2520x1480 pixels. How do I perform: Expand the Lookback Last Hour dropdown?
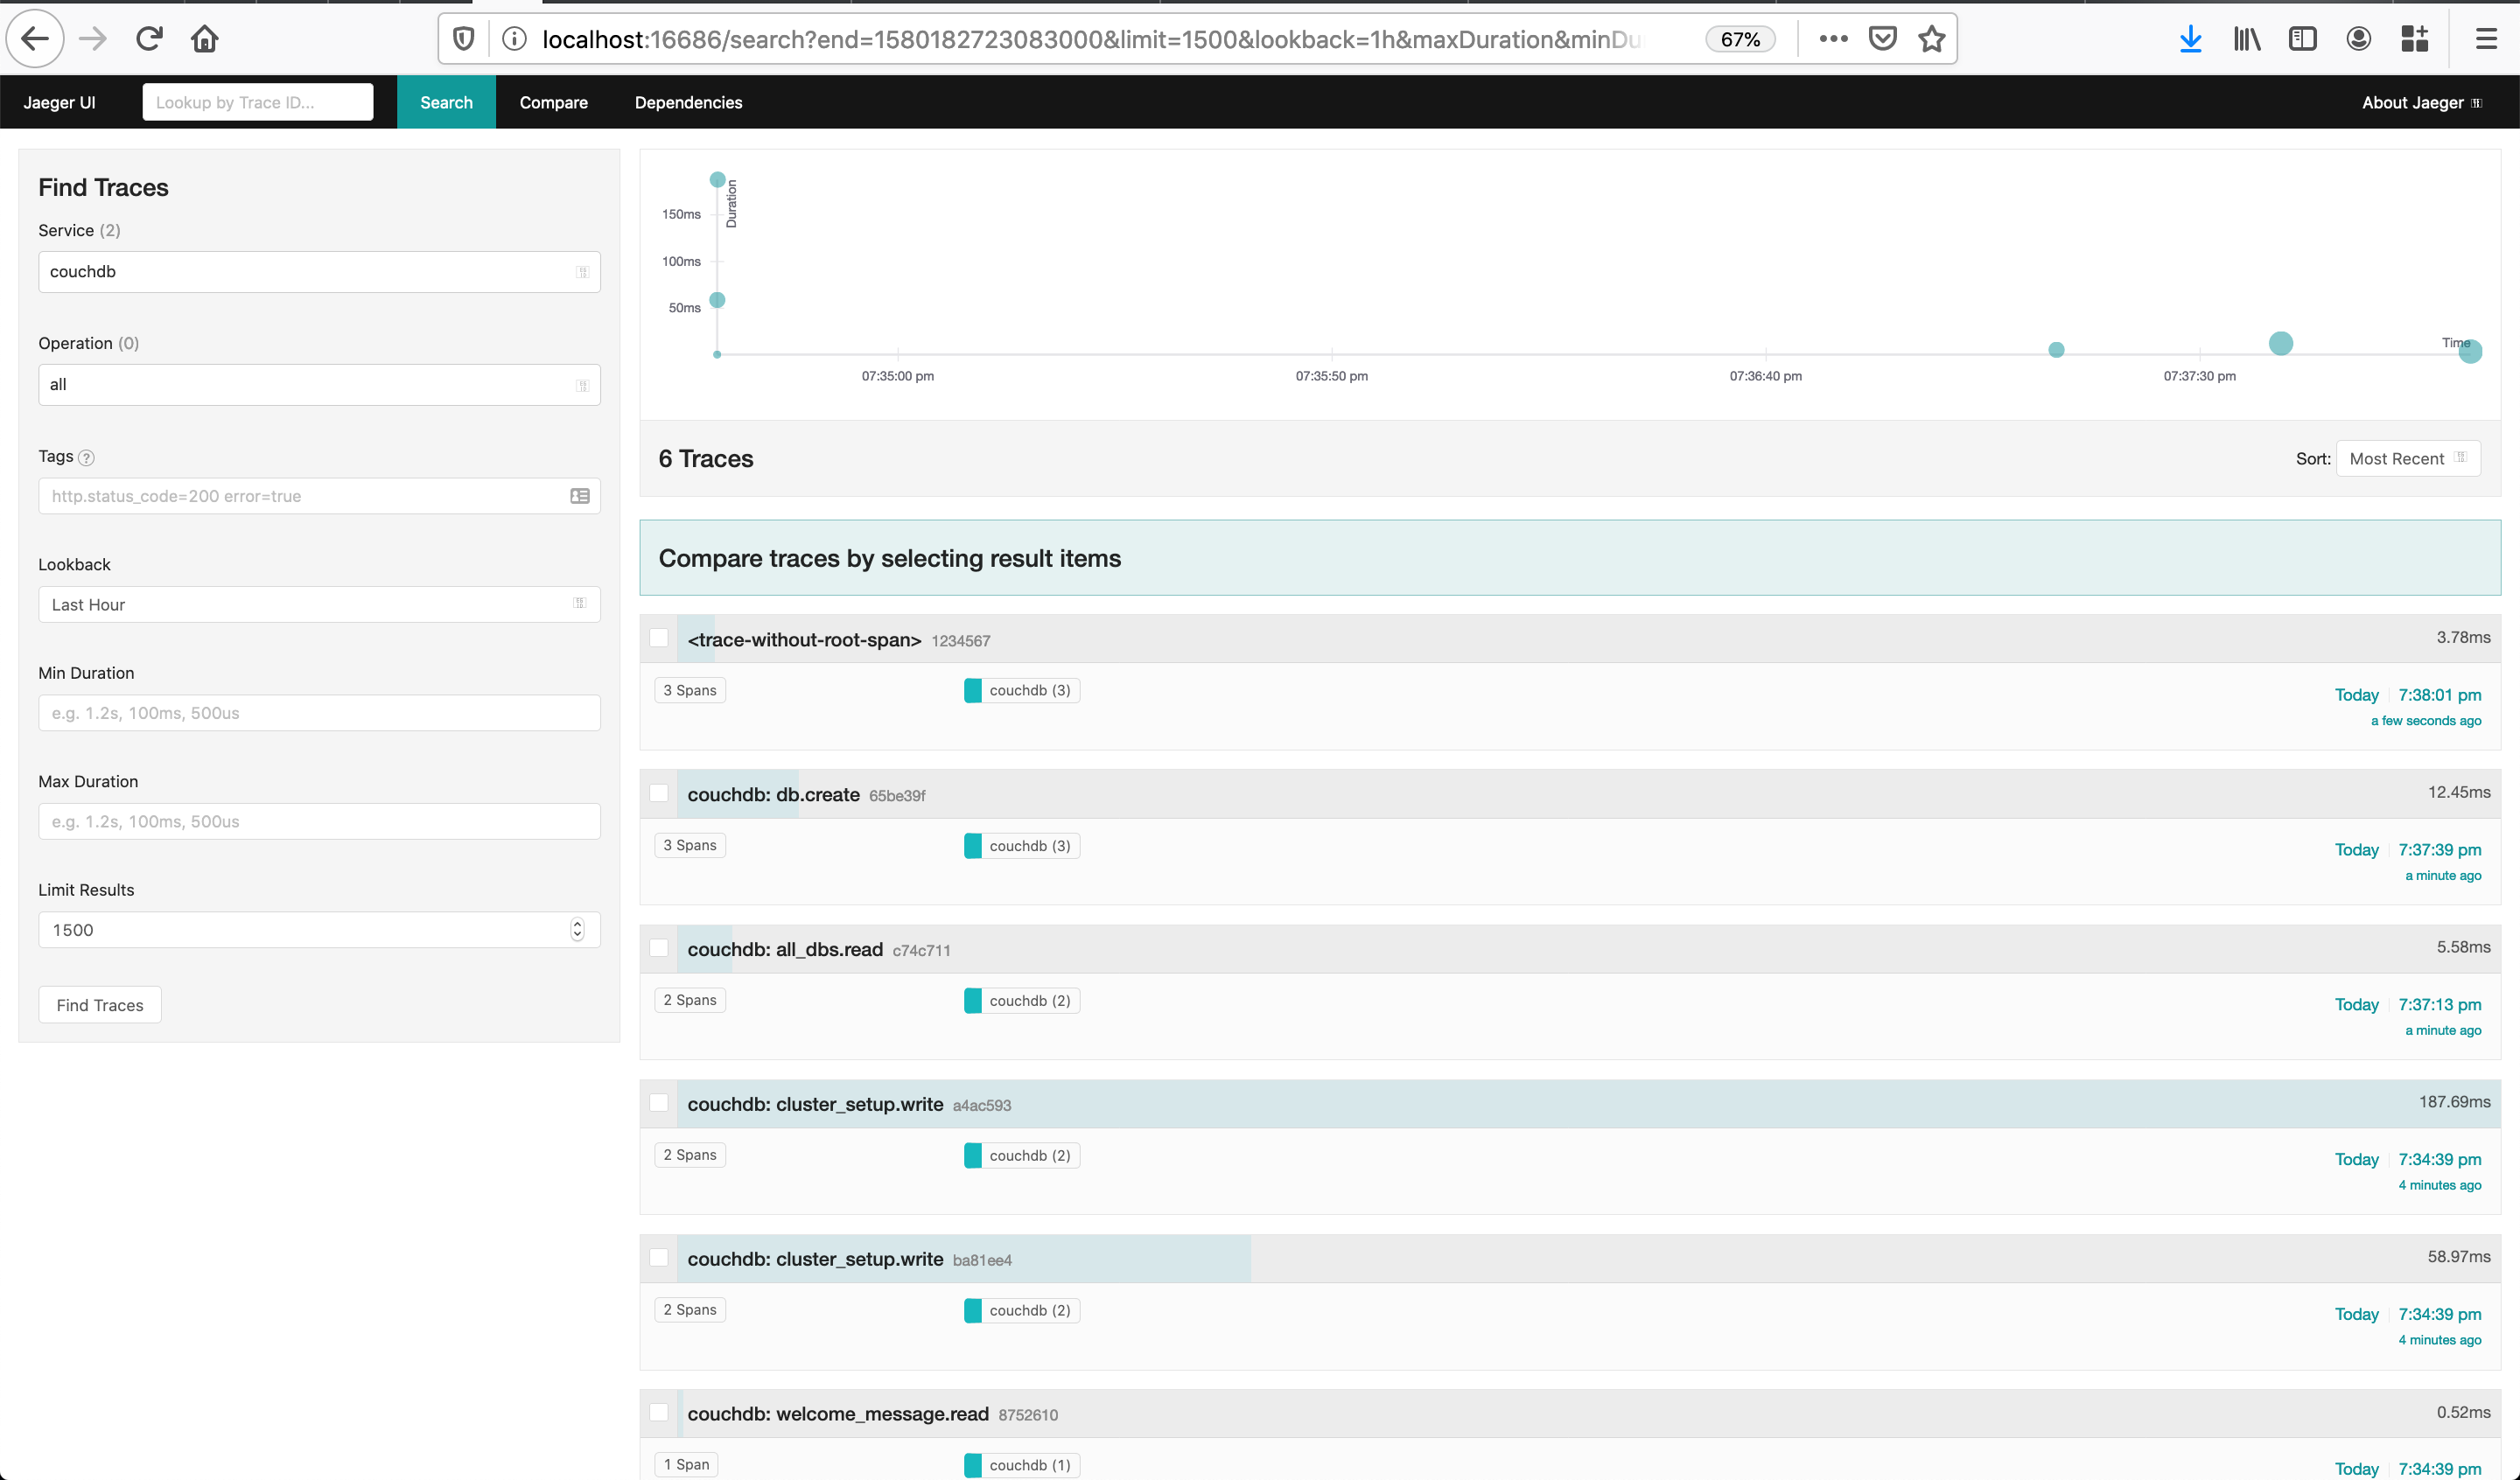[x=319, y=604]
